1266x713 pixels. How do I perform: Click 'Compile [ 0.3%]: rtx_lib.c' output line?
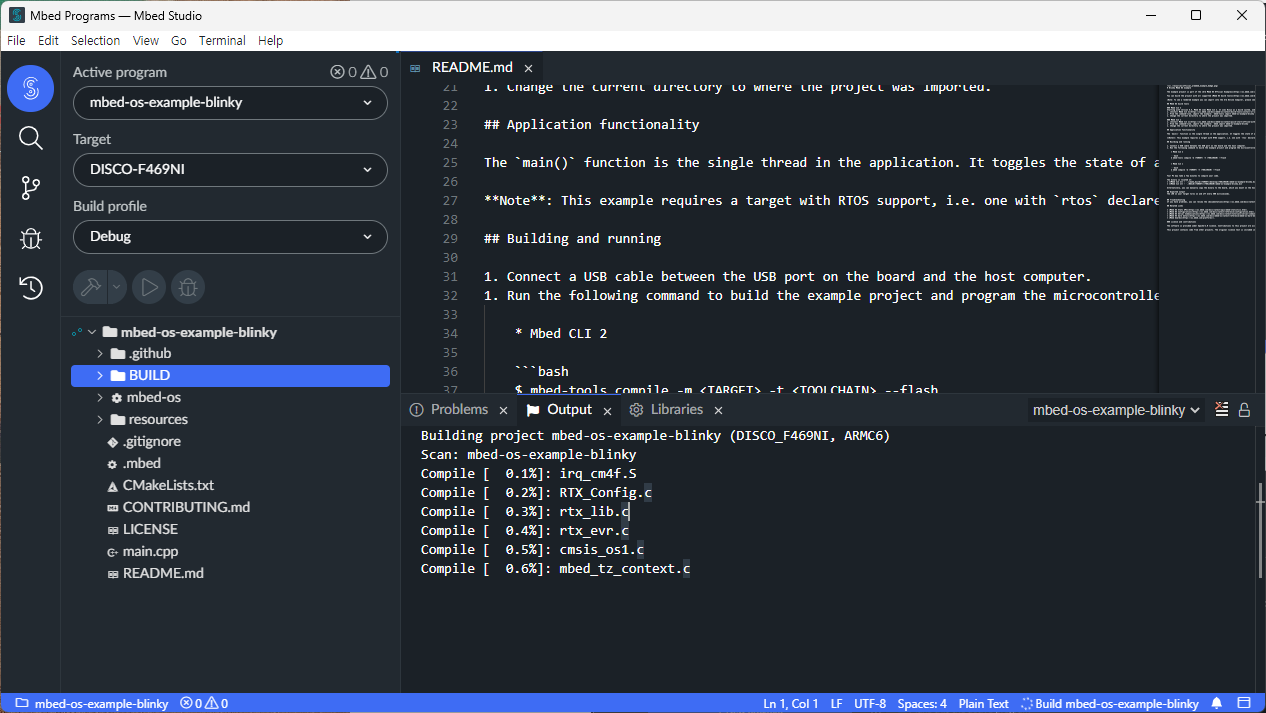pos(525,511)
